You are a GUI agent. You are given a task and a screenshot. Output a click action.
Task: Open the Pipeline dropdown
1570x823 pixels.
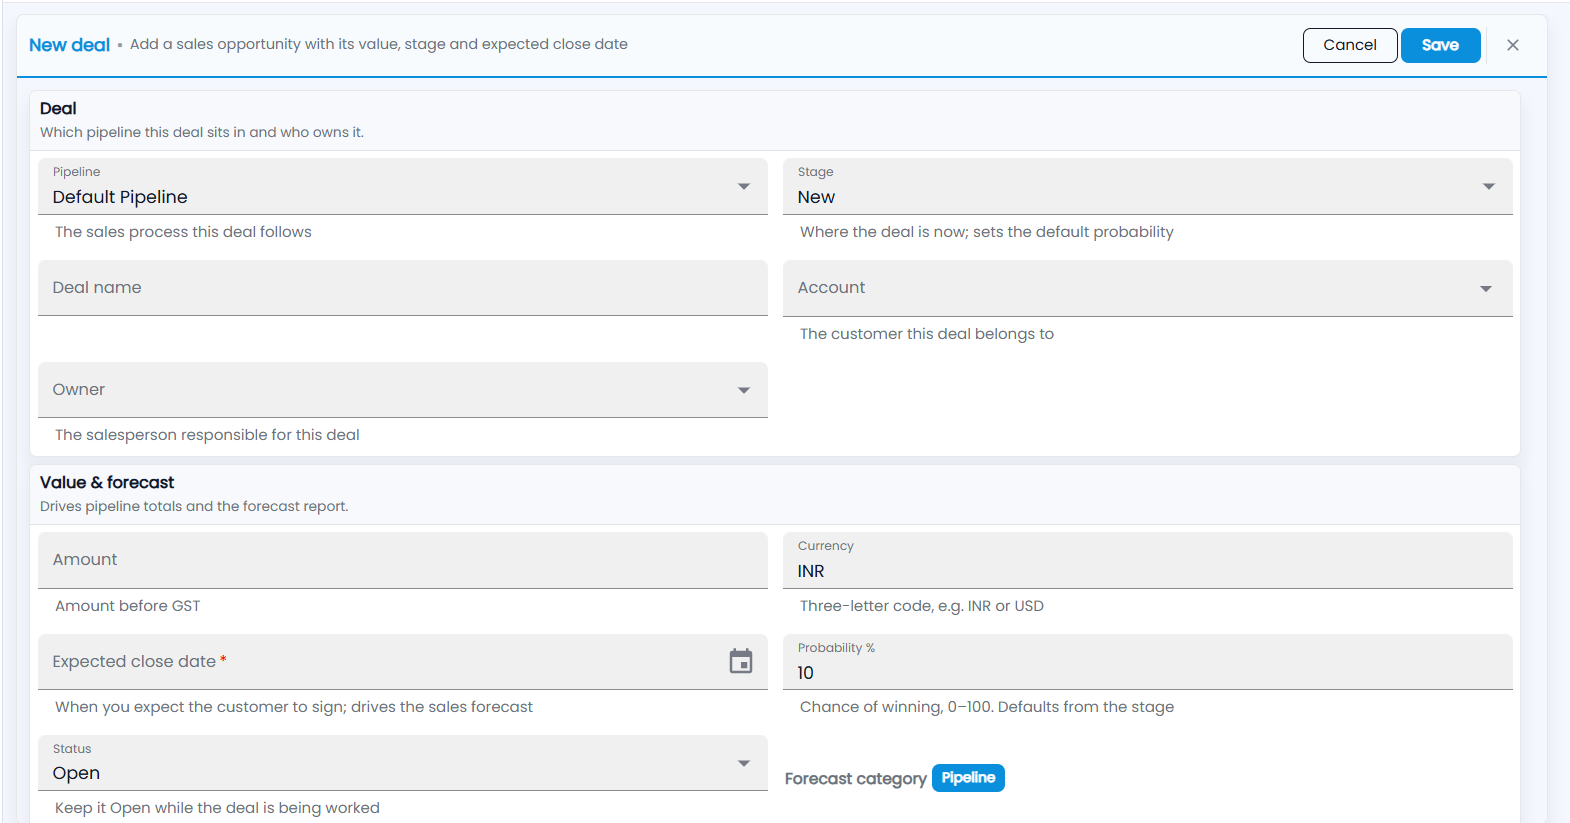(x=403, y=186)
